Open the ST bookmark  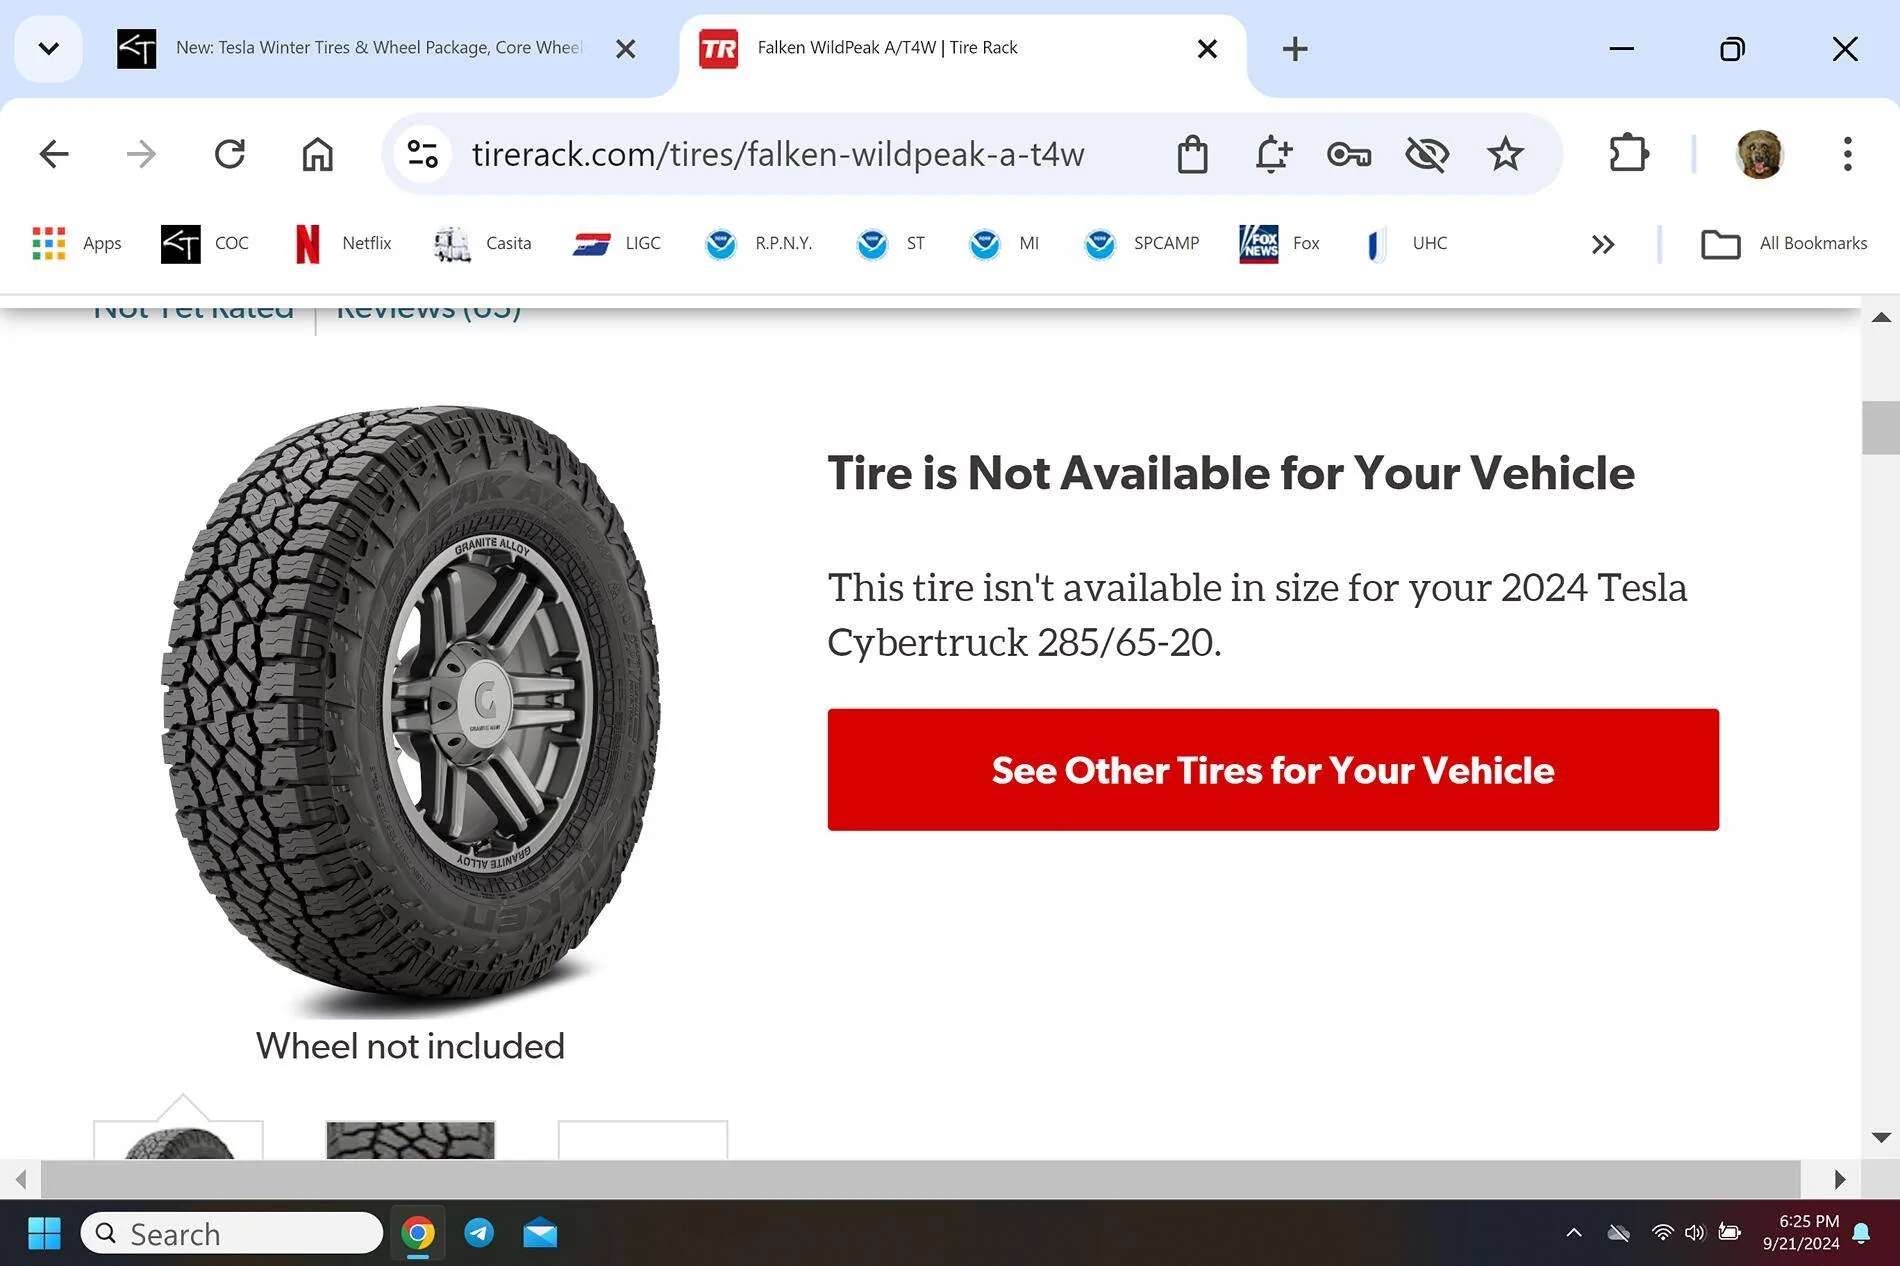coord(891,243)
